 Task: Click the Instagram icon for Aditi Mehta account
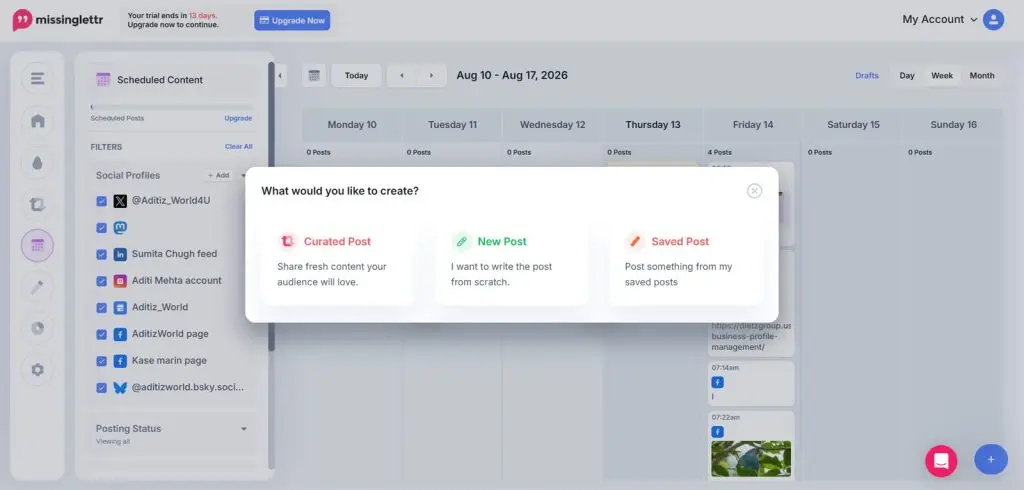(120, 281)
